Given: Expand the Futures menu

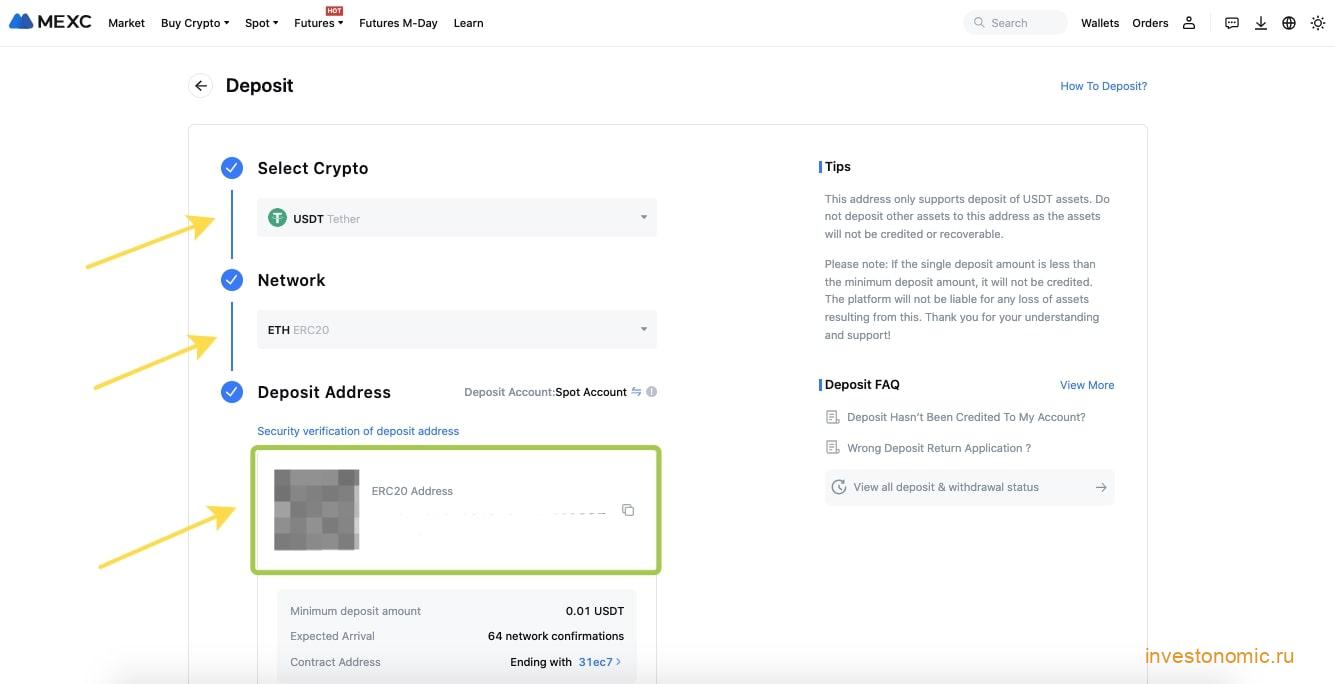Looking at the screenshot, I should [x=319, y=23].
